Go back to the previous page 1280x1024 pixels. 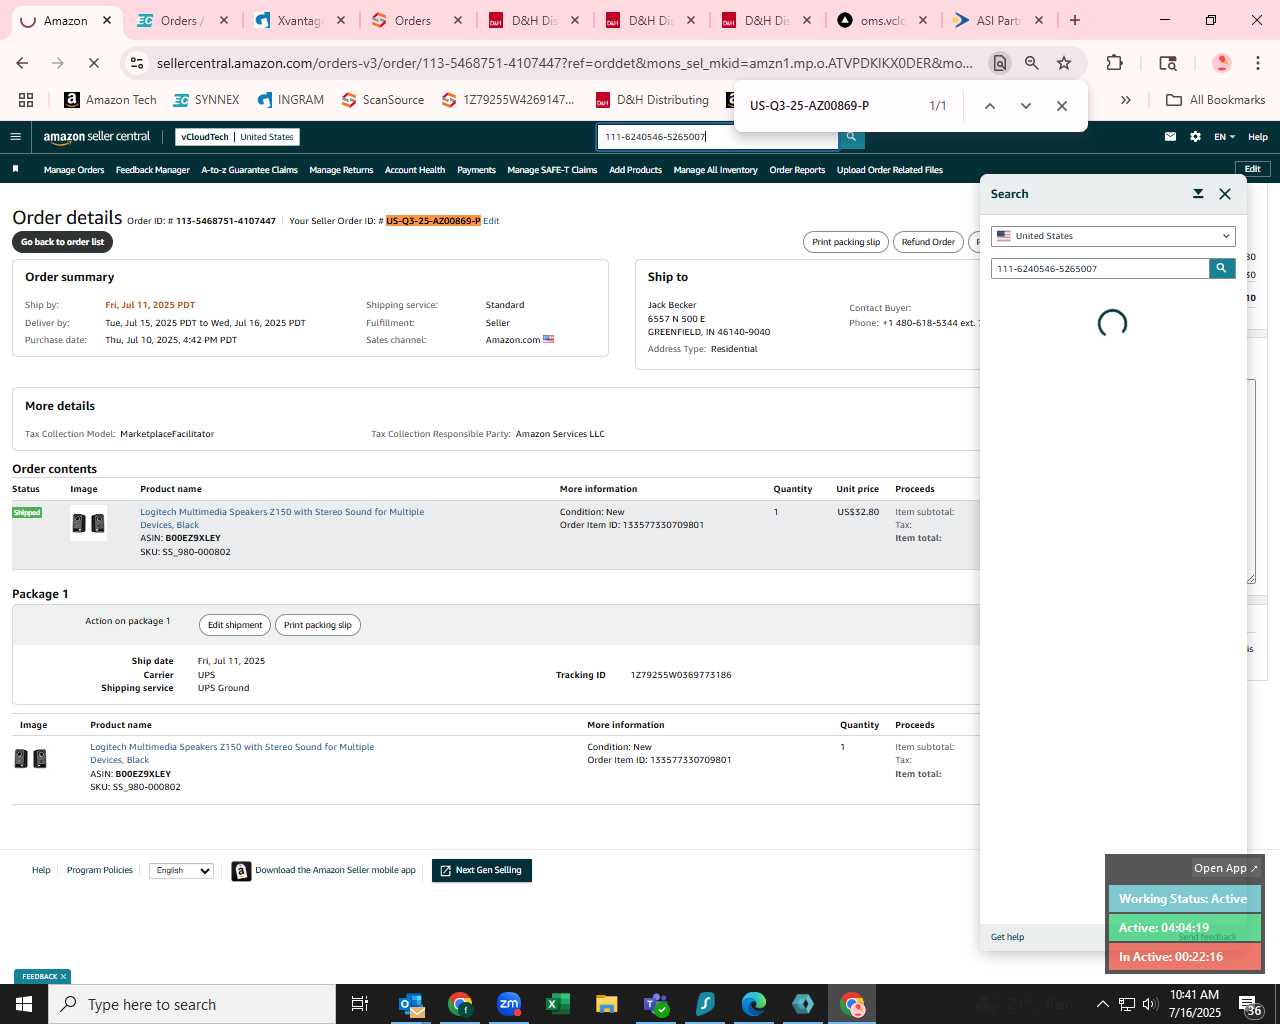[x=22, y=63]
